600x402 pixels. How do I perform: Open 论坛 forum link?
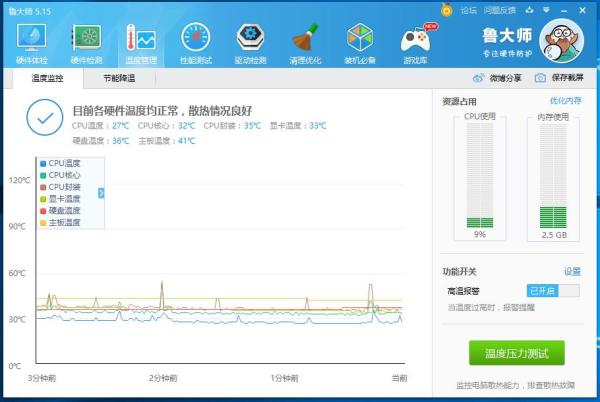click(469, 10)
